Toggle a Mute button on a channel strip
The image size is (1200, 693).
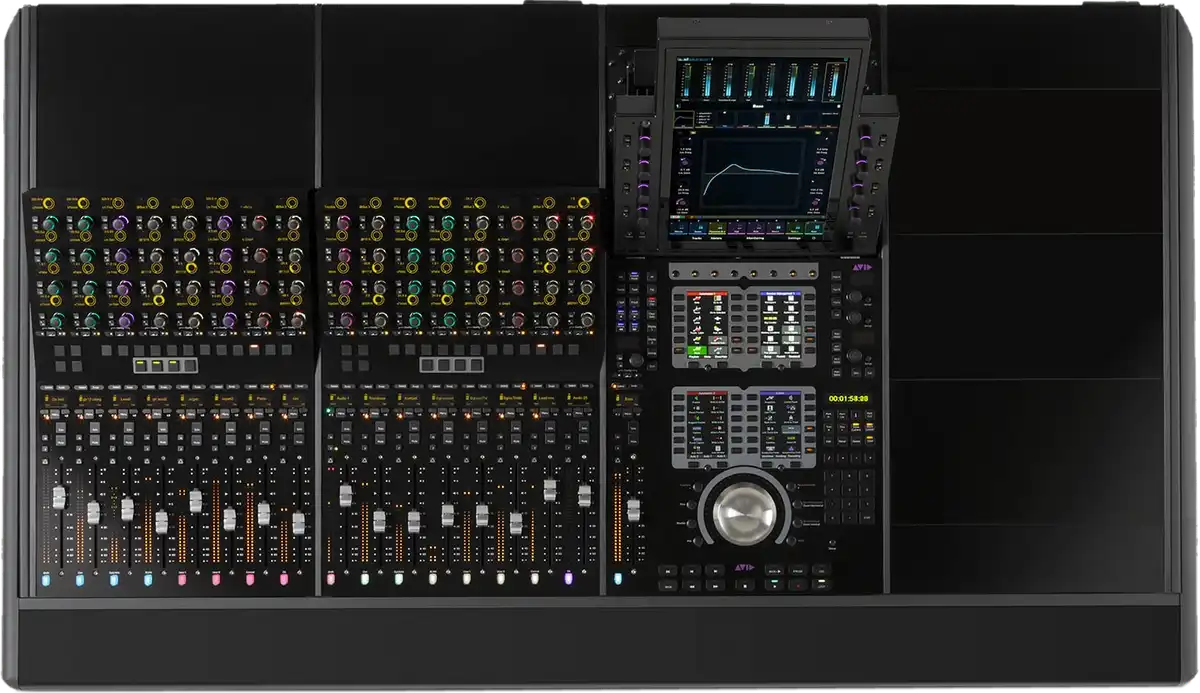coord(61,442)
